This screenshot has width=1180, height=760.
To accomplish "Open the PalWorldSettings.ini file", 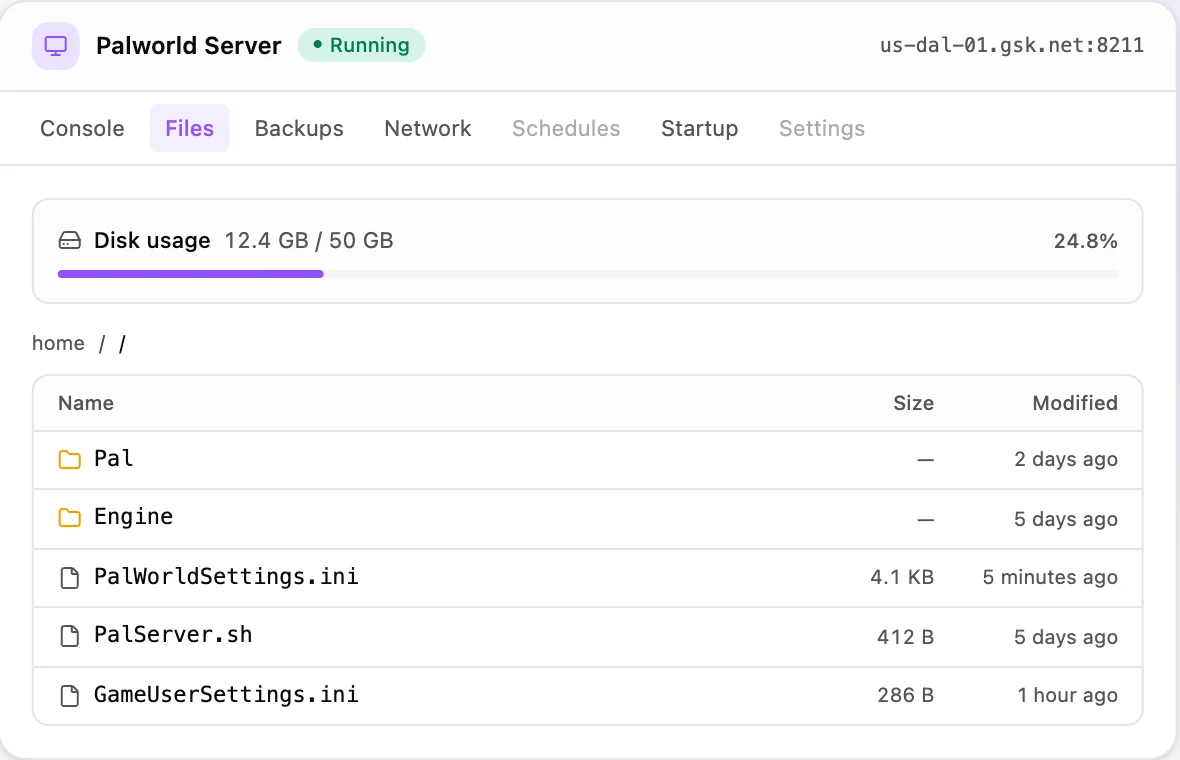I will point(226,576).
